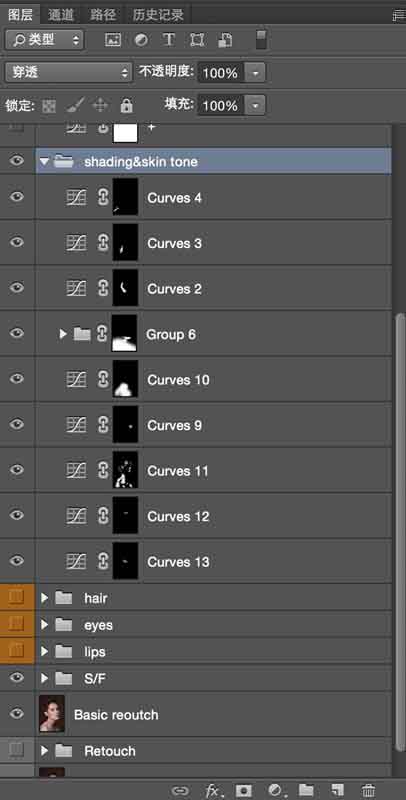Filter layers by type (T) icon
This screenshot has width=406, height=800.
pyautogui.click(x=168, y=40)
